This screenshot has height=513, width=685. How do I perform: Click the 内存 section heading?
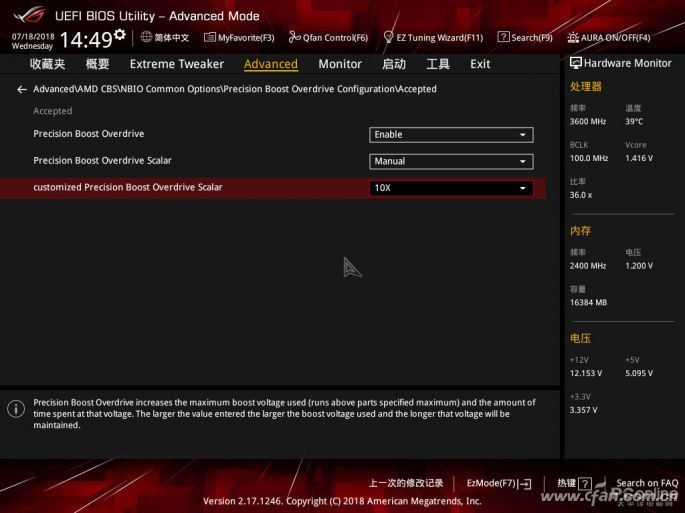click(x=580, y=231)
